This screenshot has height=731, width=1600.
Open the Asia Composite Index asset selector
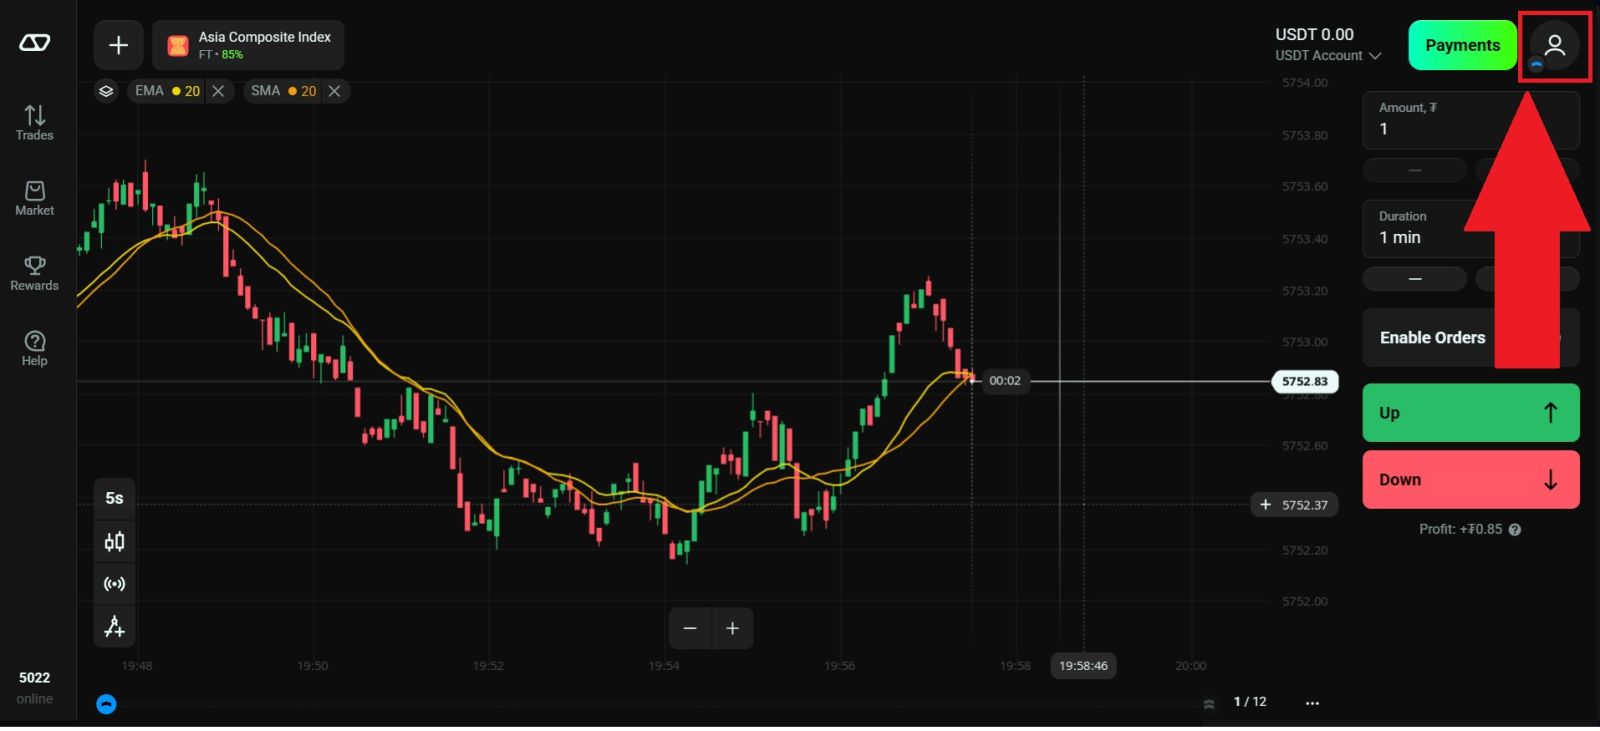[249, 45]
